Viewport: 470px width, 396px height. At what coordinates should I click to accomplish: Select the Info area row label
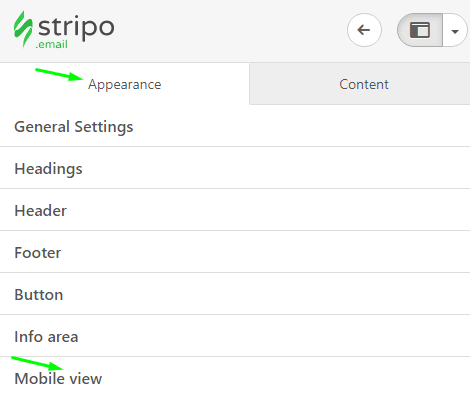[46, 337]
